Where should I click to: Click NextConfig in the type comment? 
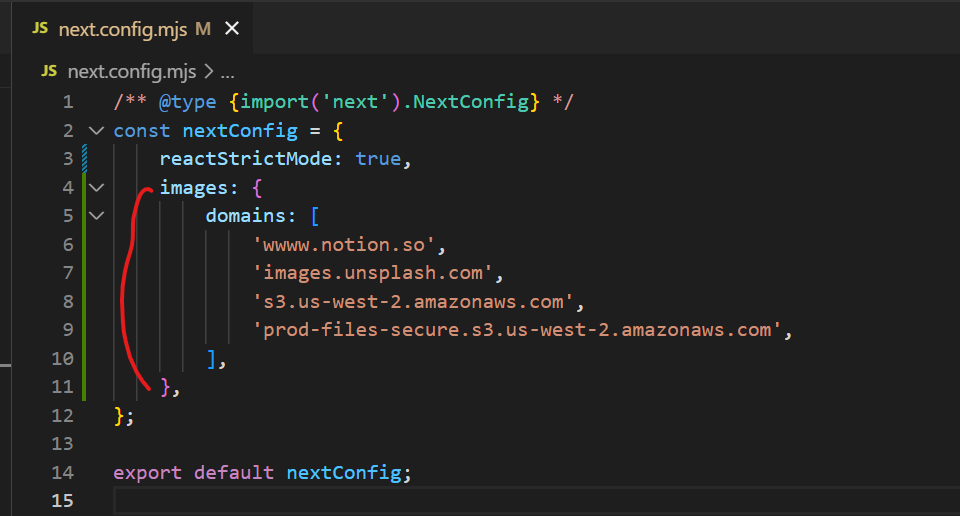click(x=471, y=102)
